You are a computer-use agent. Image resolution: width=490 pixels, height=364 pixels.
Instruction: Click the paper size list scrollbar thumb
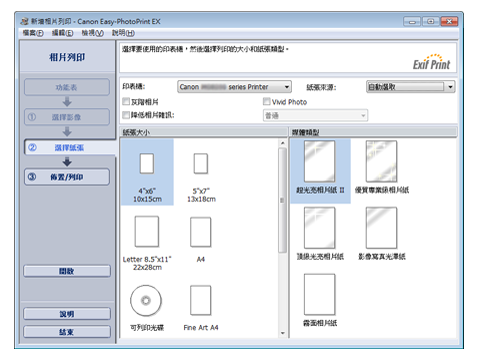[x=283, y=200]
